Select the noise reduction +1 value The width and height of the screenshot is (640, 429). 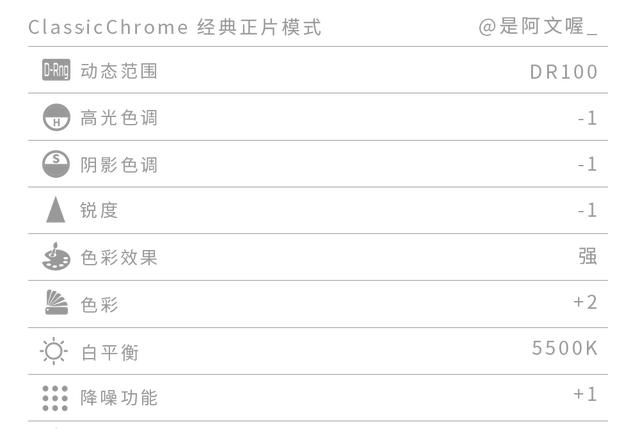585,394
